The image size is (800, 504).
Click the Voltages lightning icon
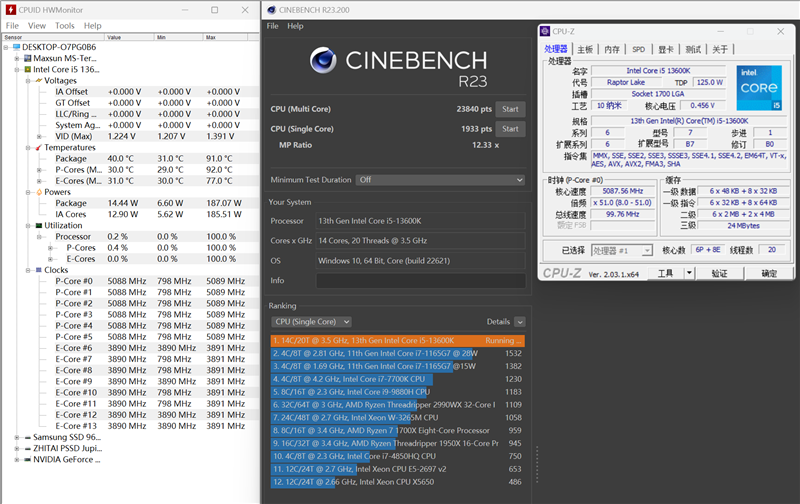point(39,81)
